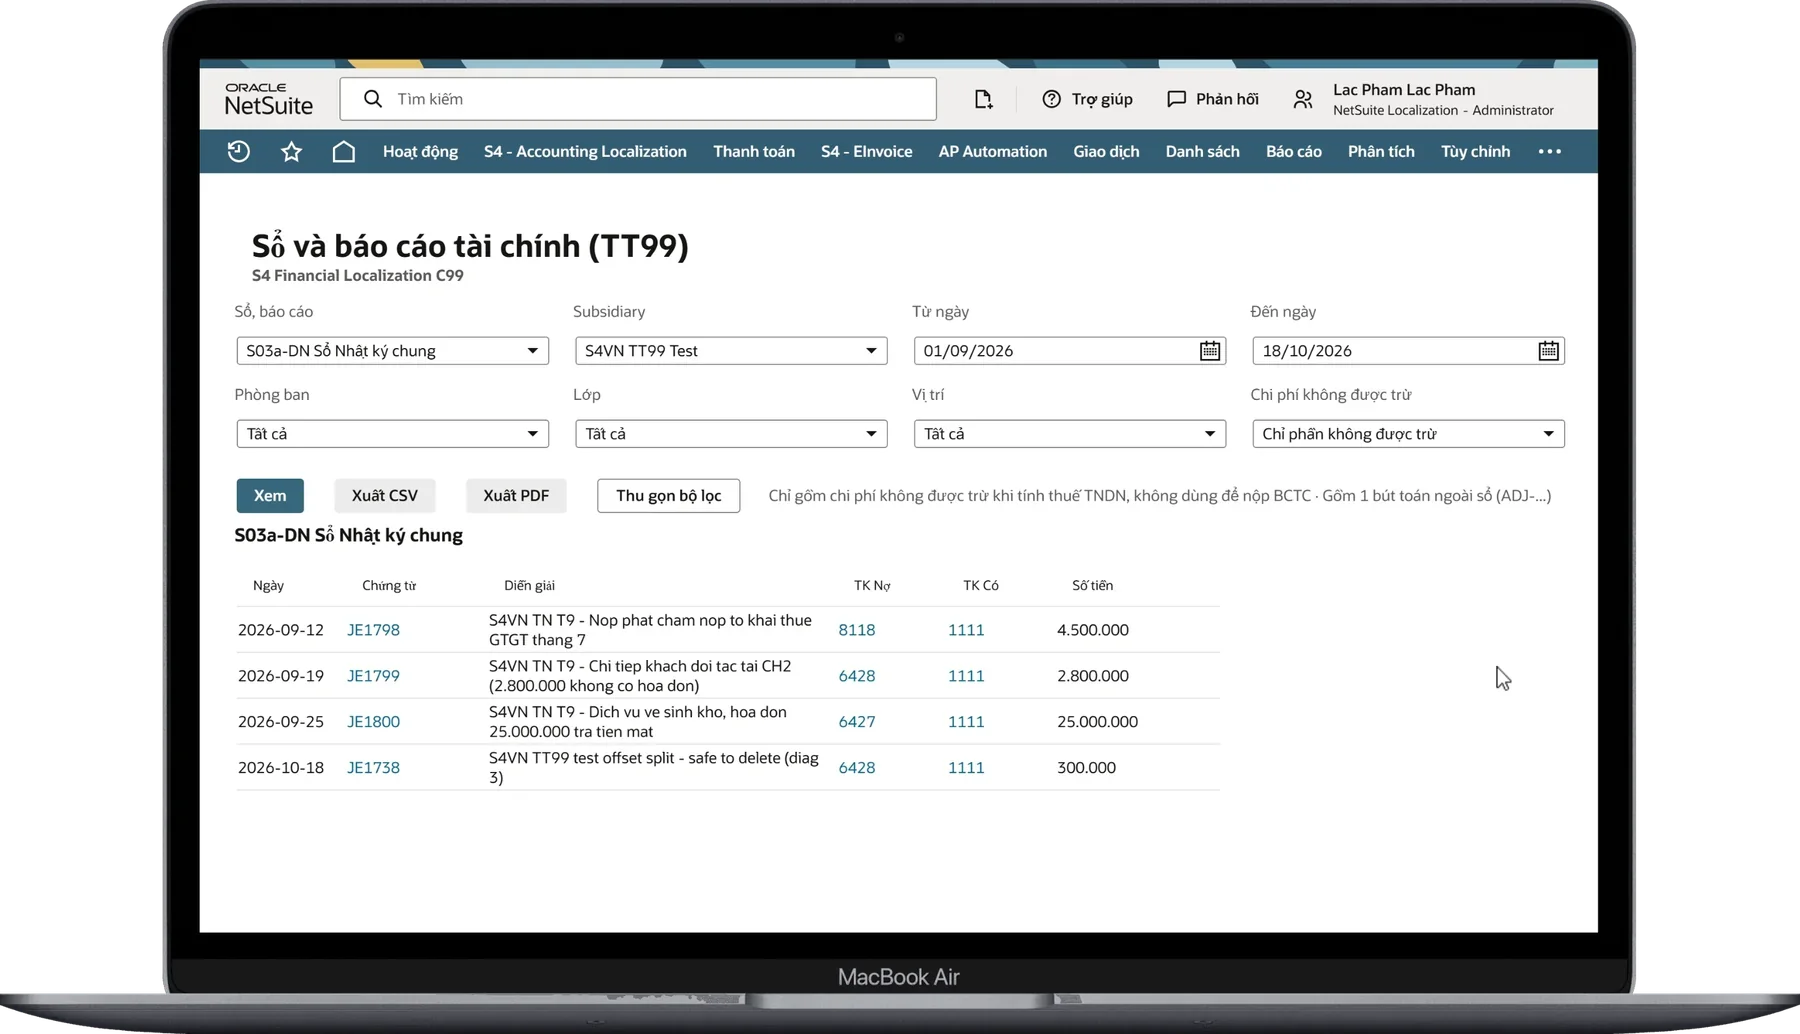This screenshot has width=1800, height=1034.
Task: Click the Tìm kiếm search field
Action: [x=638, y=99]
